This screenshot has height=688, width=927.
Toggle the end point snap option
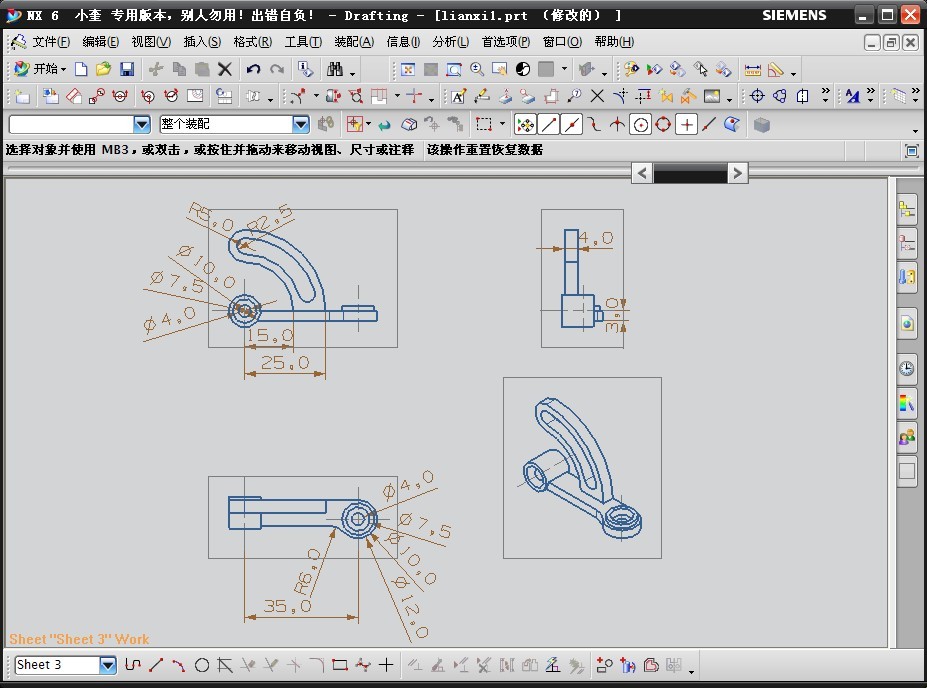click(549, 124)
